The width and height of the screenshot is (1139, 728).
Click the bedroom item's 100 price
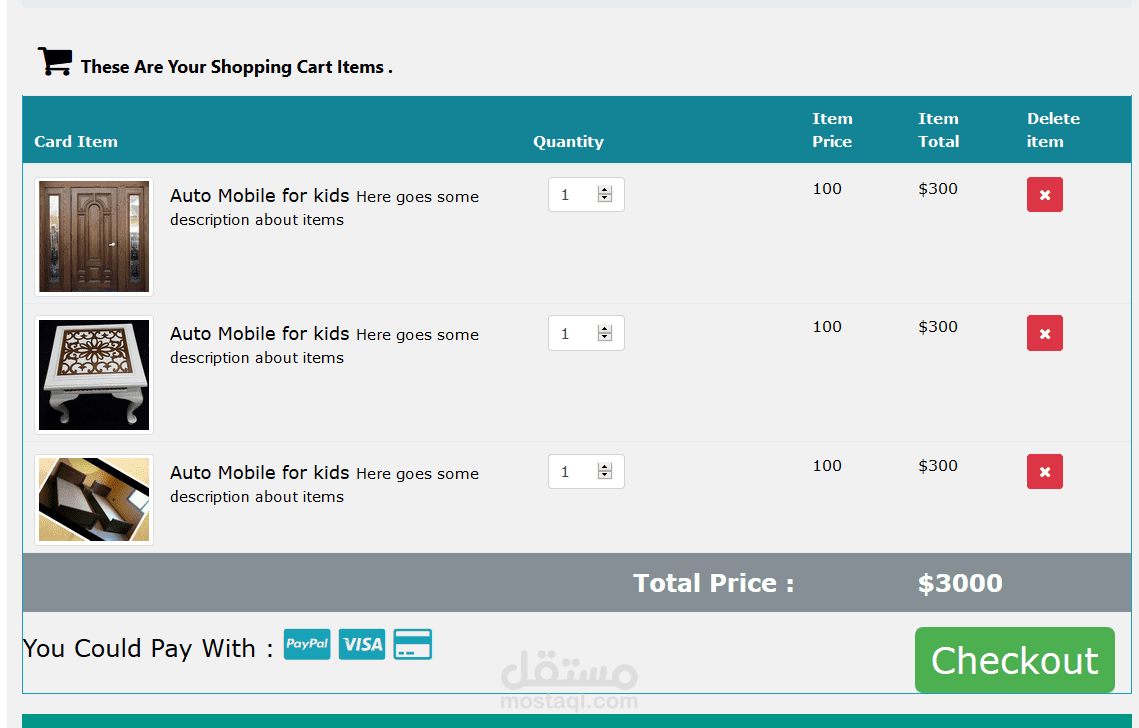[827, 466]
